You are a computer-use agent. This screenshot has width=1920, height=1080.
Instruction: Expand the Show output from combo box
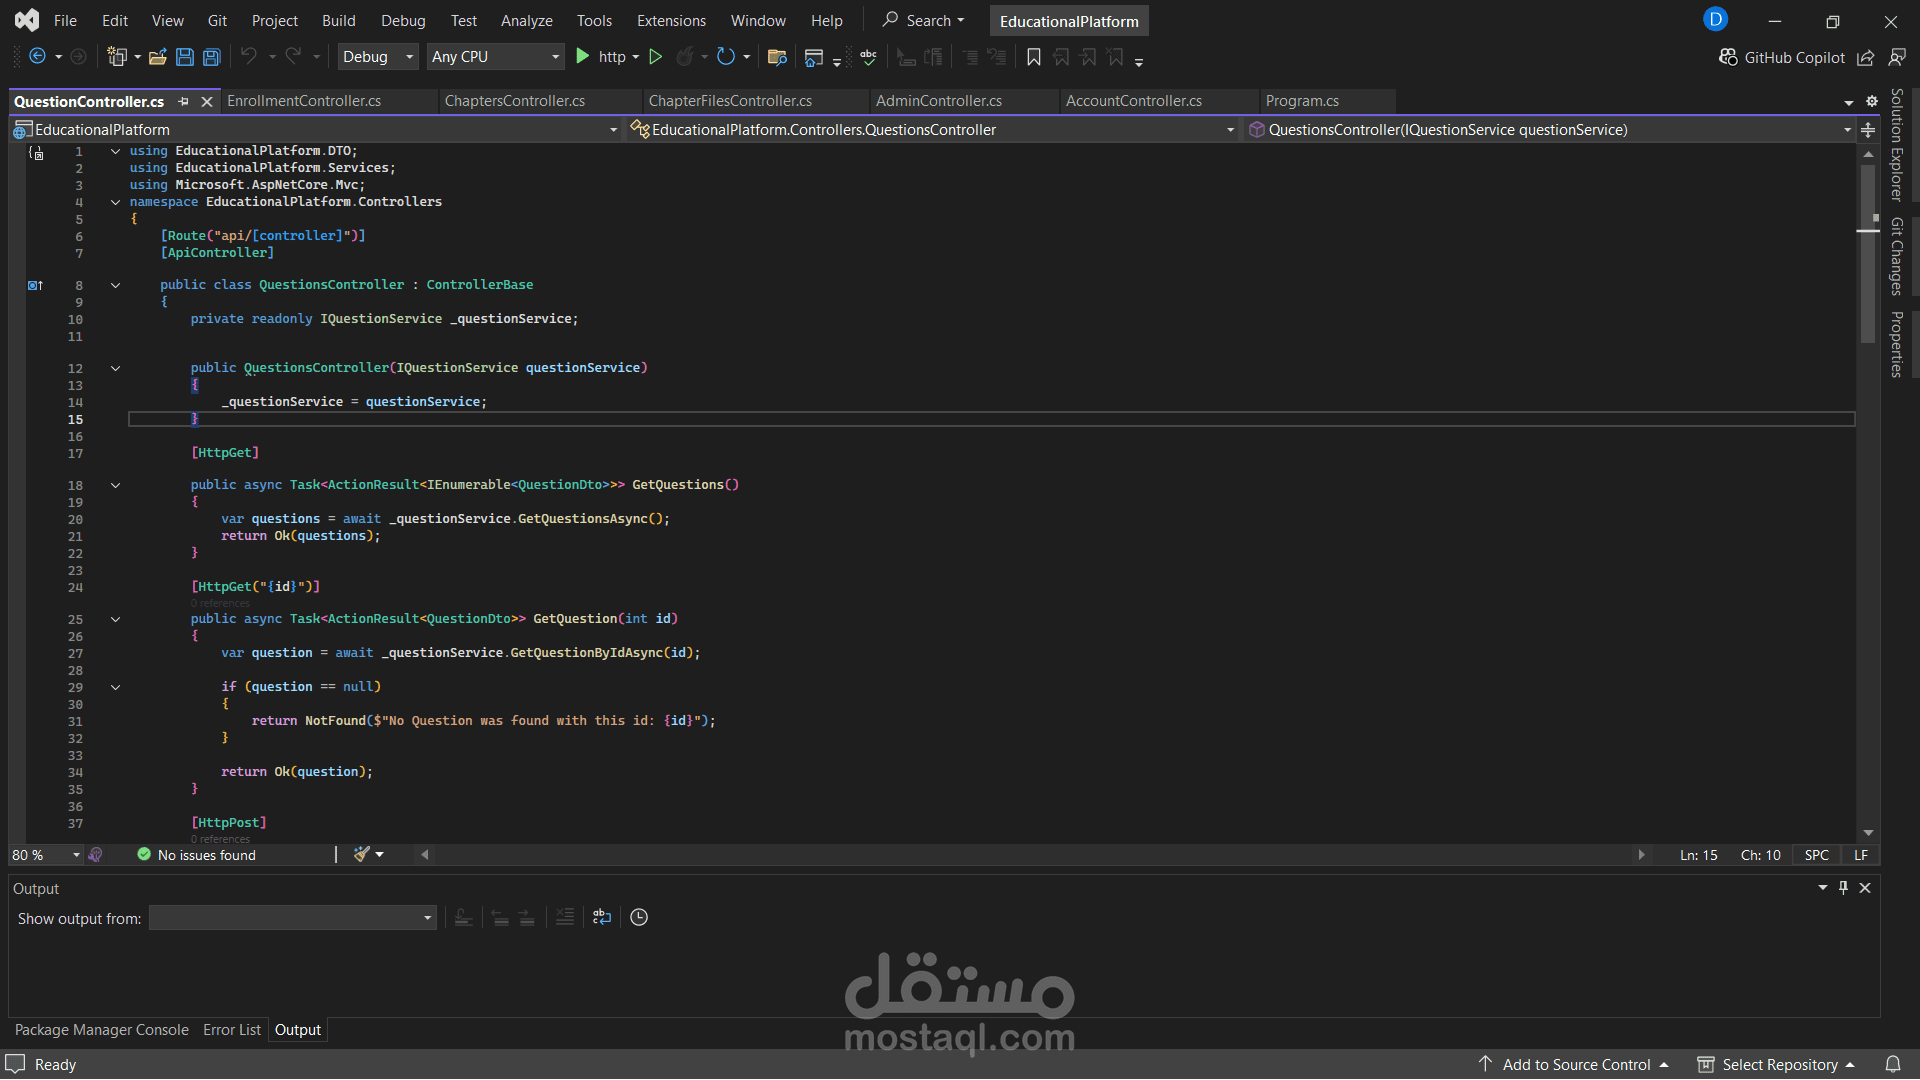(x=293, y=918)
